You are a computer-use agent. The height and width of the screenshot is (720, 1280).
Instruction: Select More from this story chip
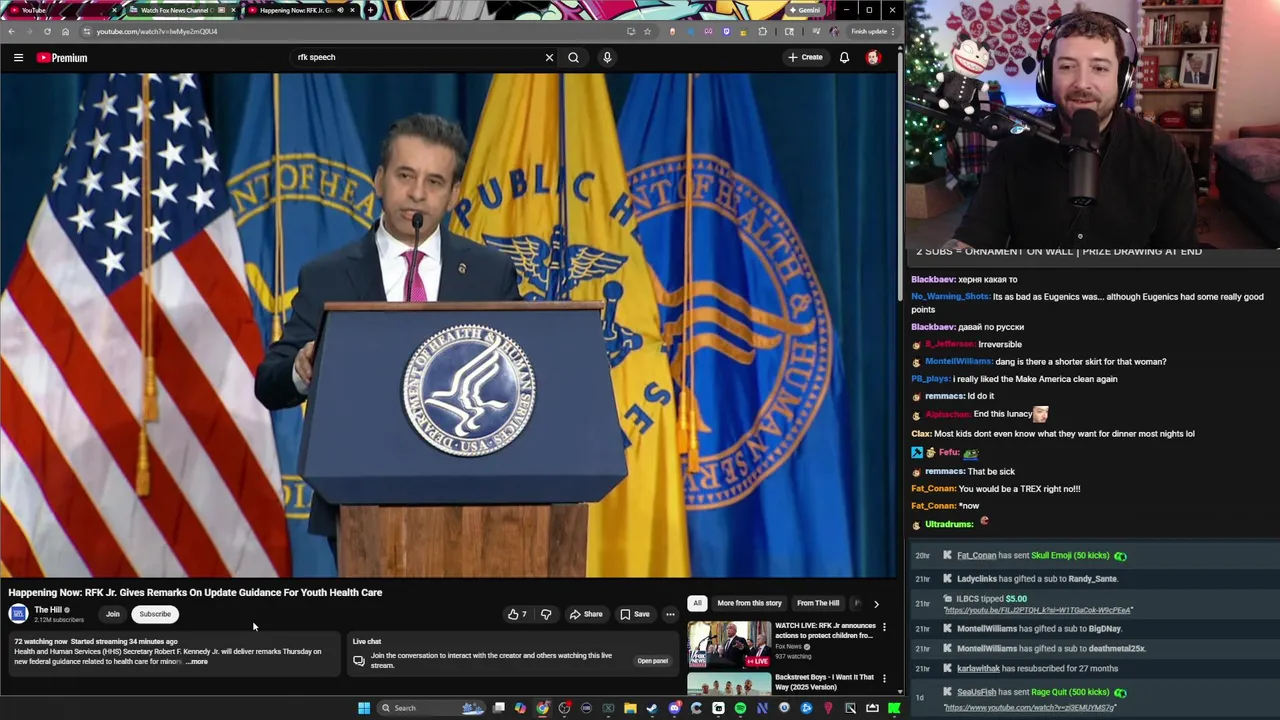pos(749,603)
